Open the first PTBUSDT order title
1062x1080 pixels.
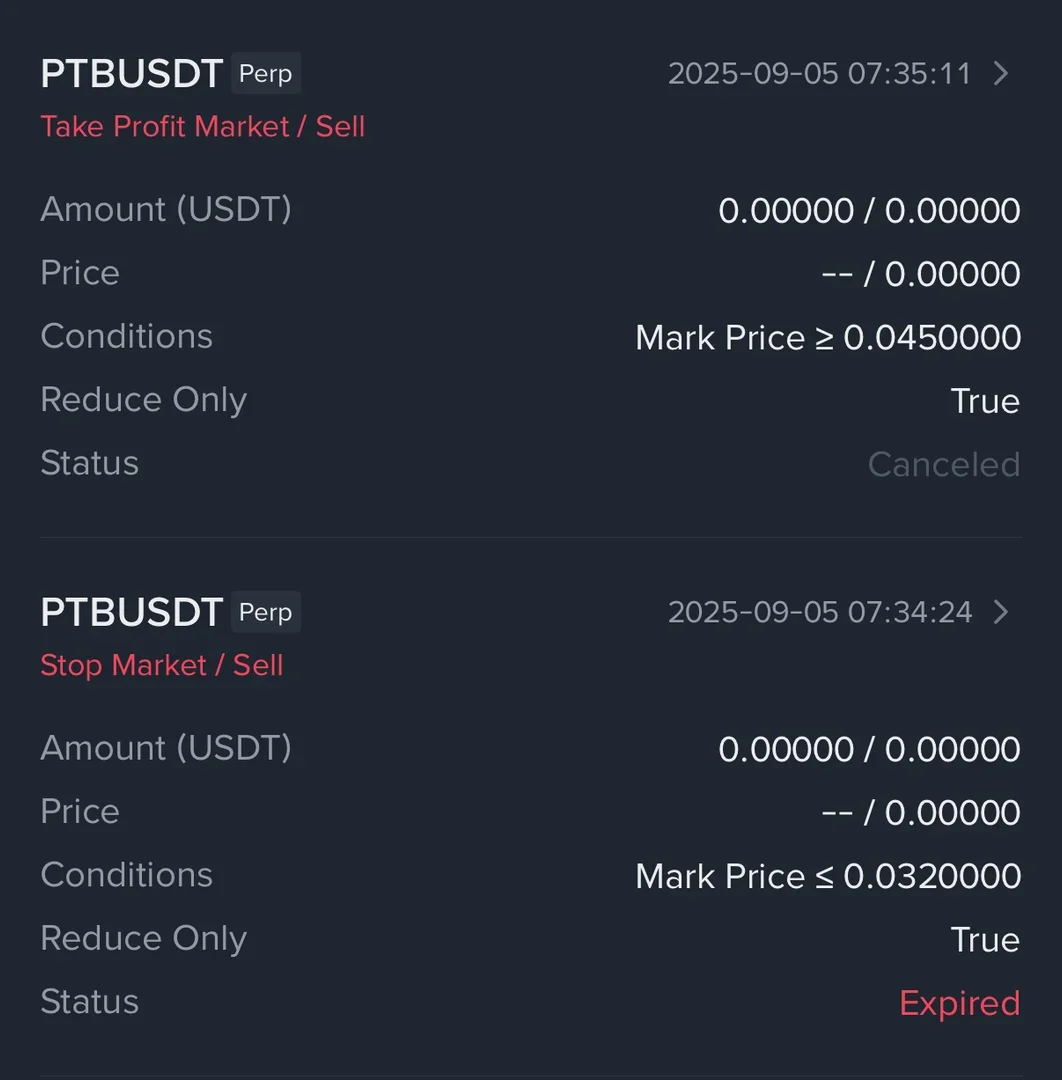click(x=131, y=74)
